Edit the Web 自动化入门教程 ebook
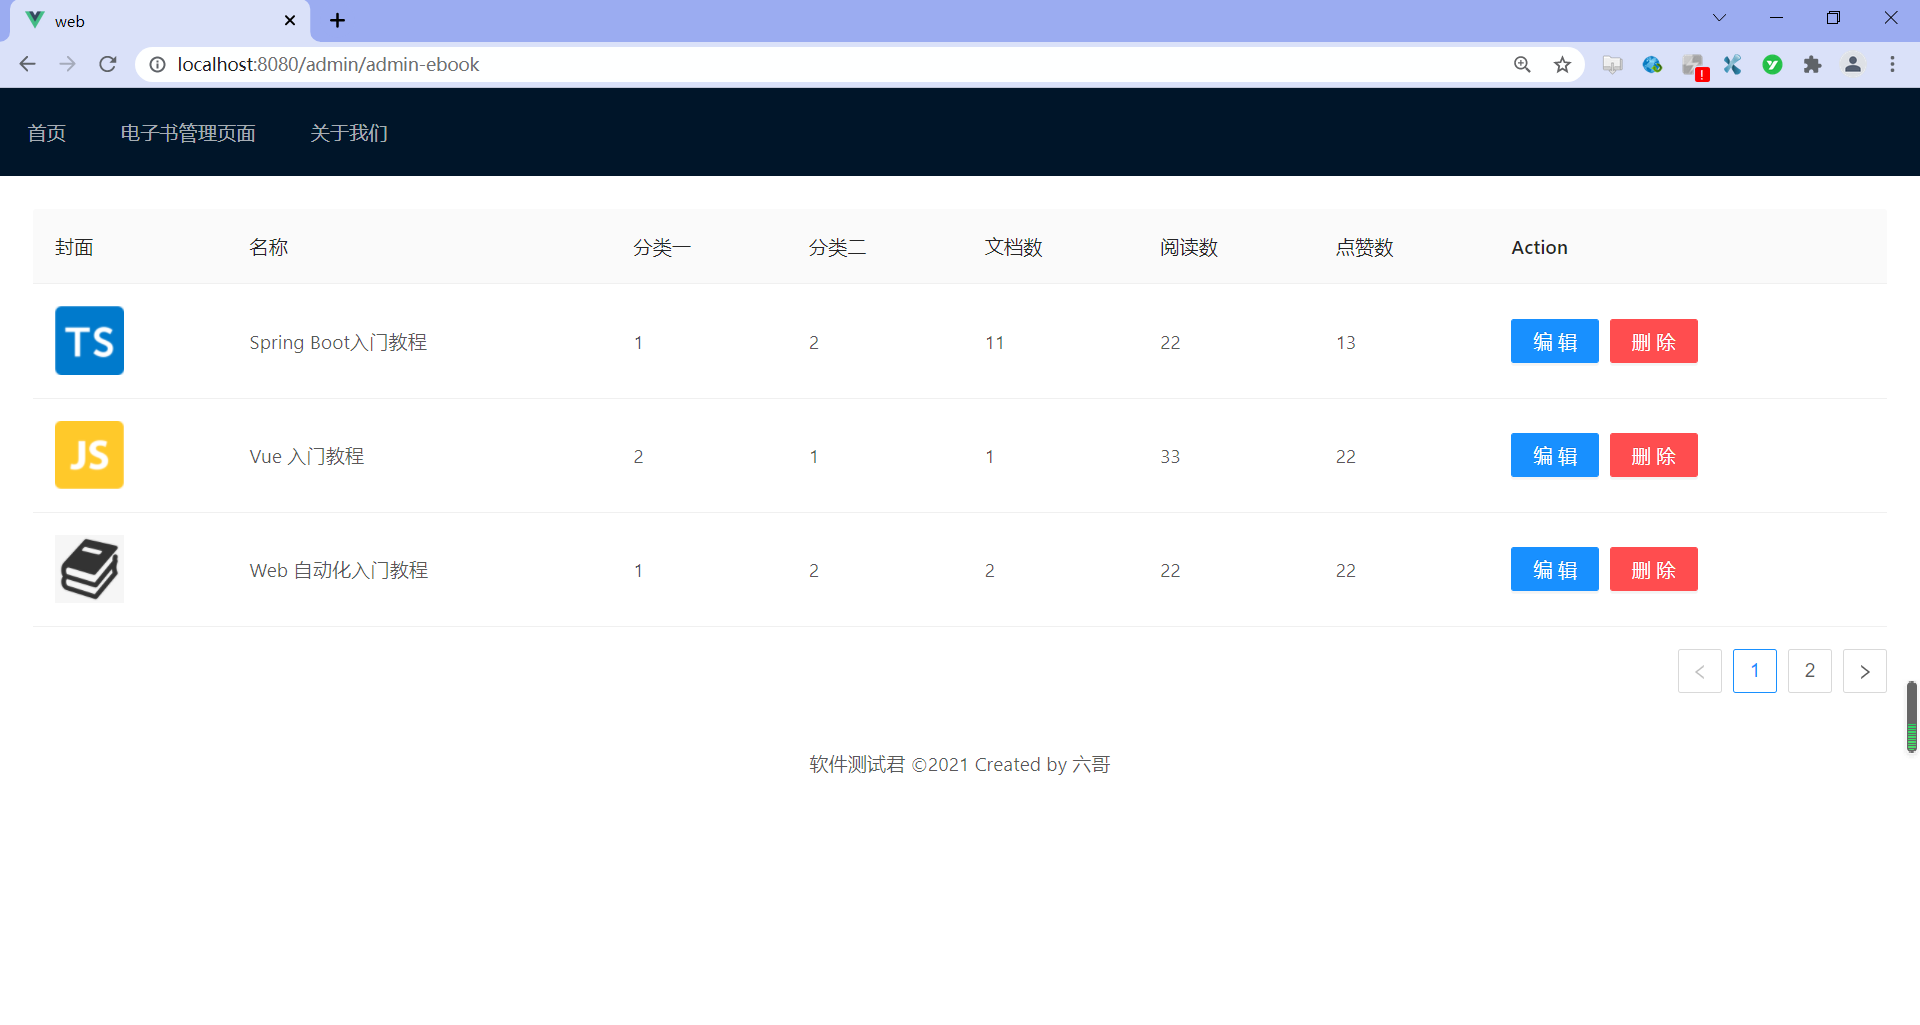 (1554, 569)
